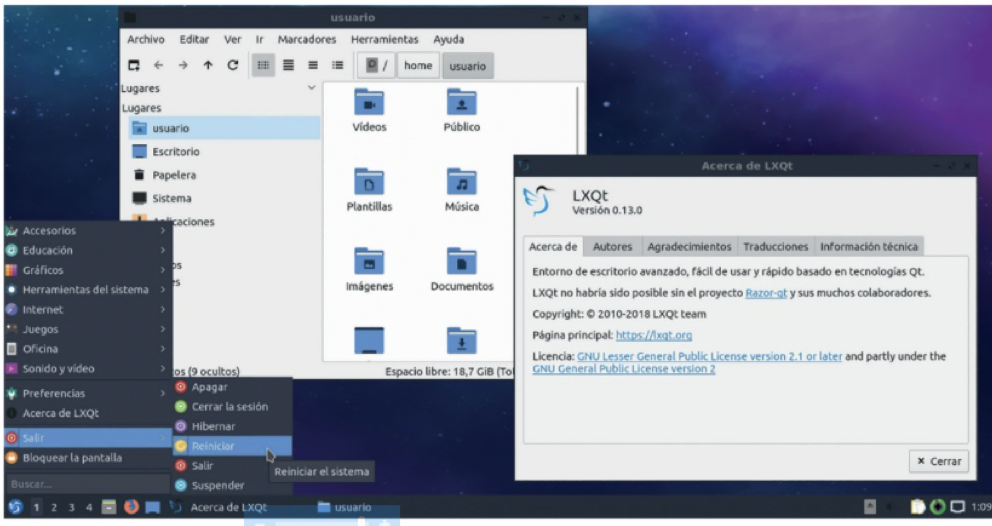Expand the Accesorios menu category
The width and height of the screenshot is (992, 526).
click(87, 230)
